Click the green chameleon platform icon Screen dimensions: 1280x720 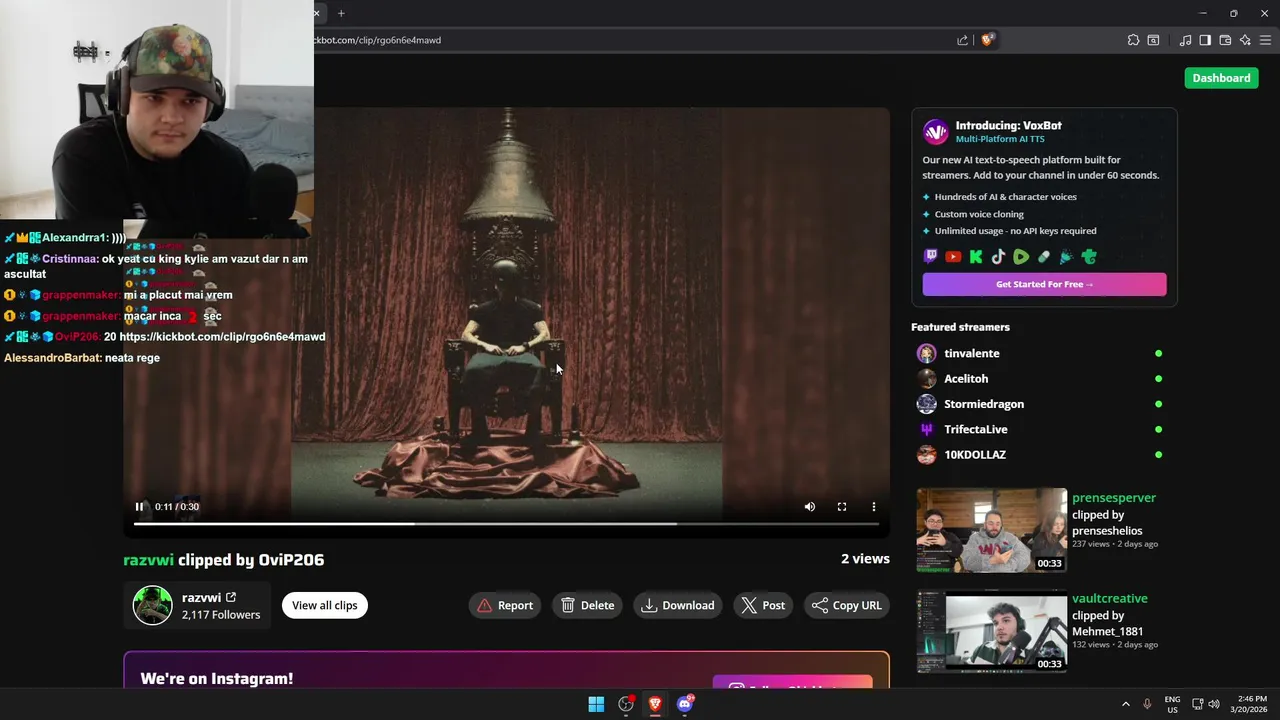[1089, 257]
